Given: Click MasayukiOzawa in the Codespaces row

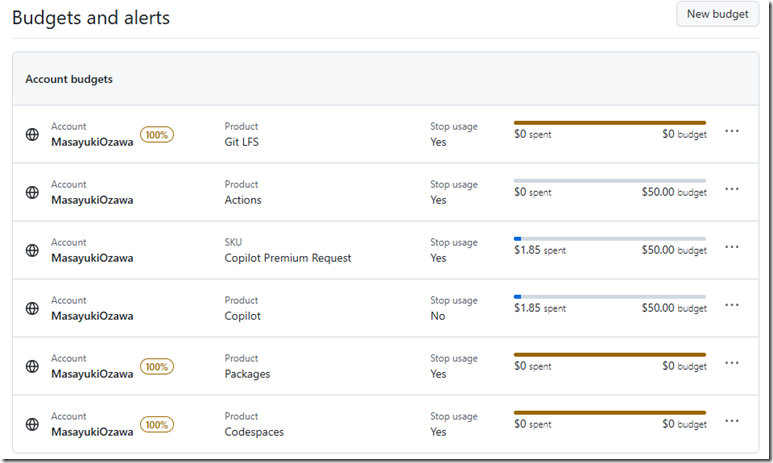Looking at the screenshot, I should [92, 432].
